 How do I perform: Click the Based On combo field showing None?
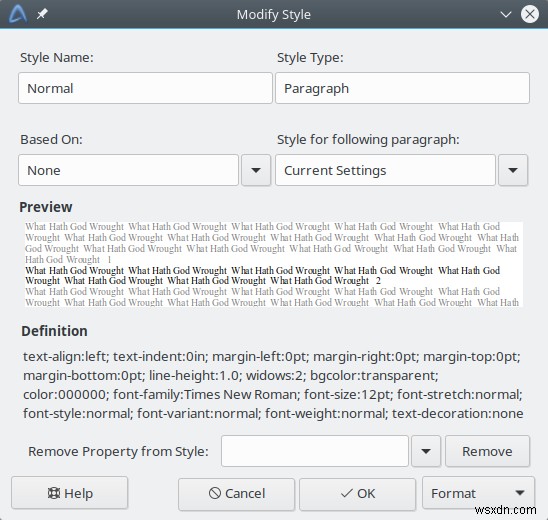click(x=128, y=170)
